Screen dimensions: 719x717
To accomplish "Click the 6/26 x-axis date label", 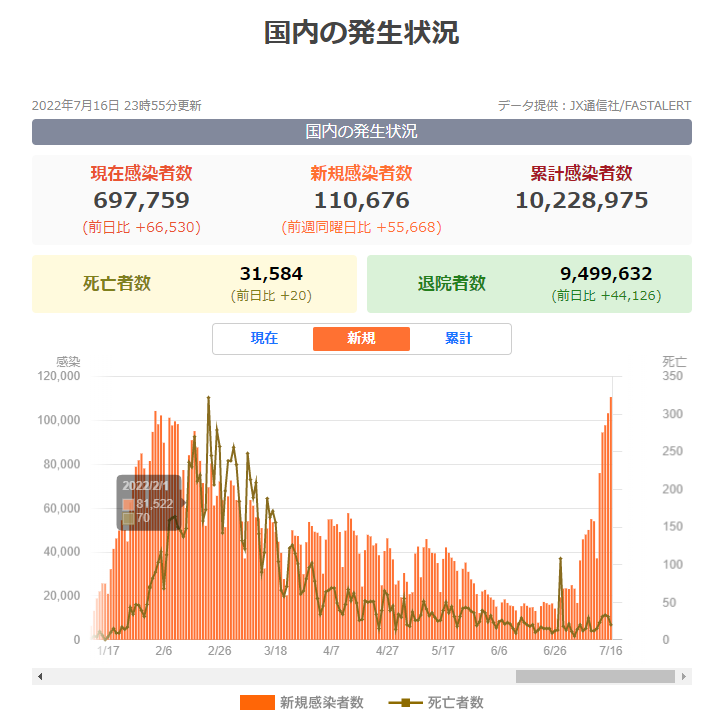I will click(x=555, y=651).
